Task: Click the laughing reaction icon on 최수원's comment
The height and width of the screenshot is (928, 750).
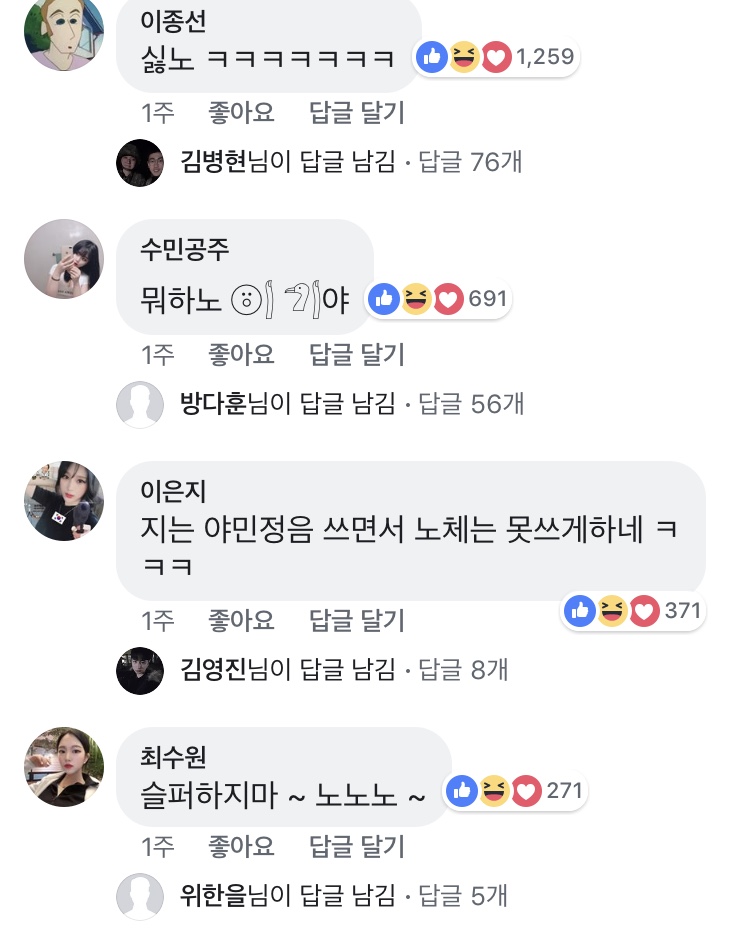Action: (493, 791)
